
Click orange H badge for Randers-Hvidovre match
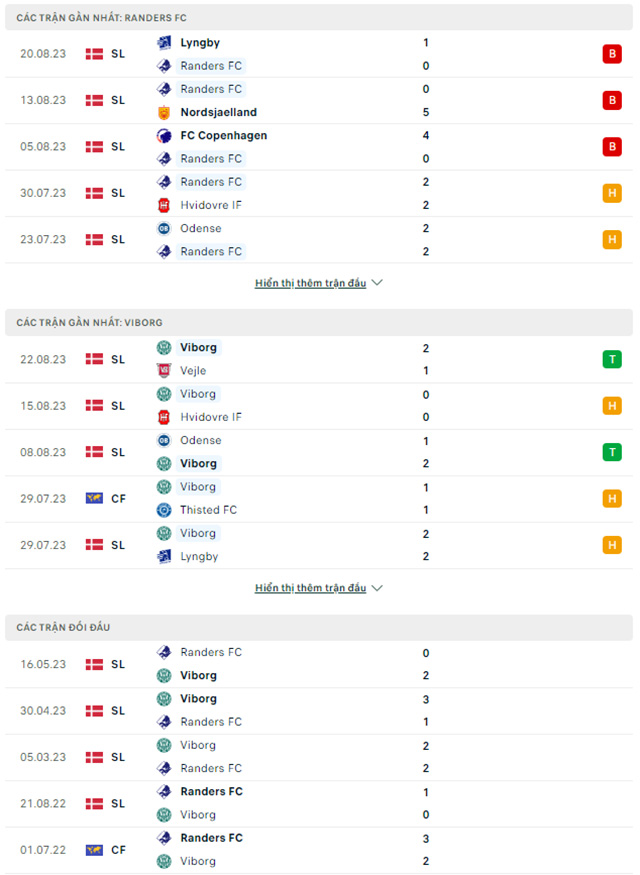click(x=612, y=193)
